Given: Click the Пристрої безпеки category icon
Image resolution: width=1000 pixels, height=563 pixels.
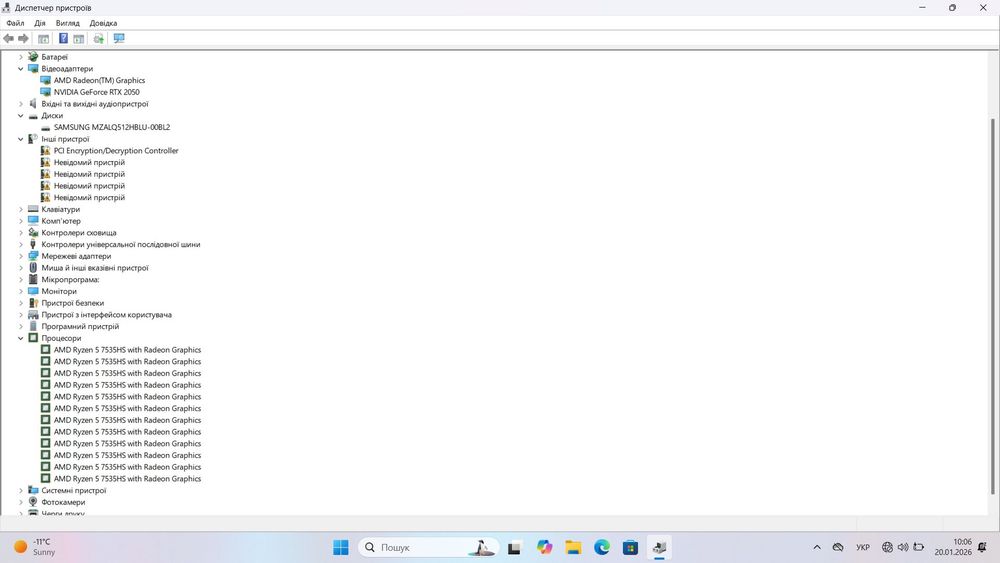Looking at the screenshot, I should [x=33, y=303].
